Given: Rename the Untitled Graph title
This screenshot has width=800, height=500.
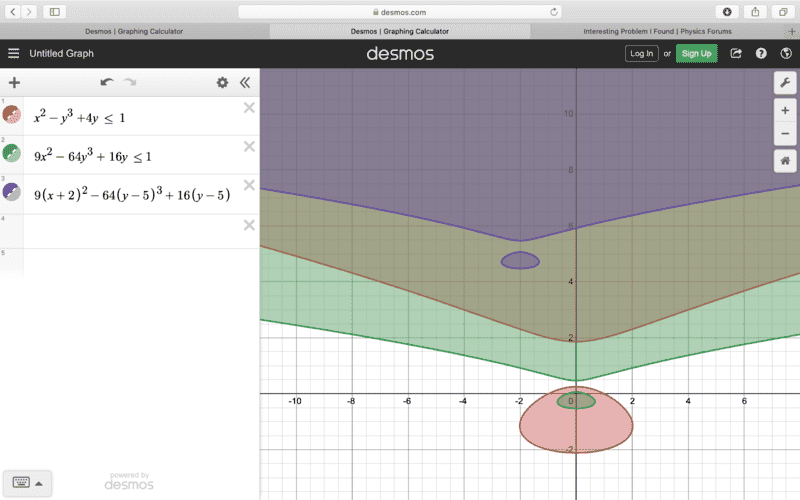Looking at the screenshot, I should (x=61, y=54).
